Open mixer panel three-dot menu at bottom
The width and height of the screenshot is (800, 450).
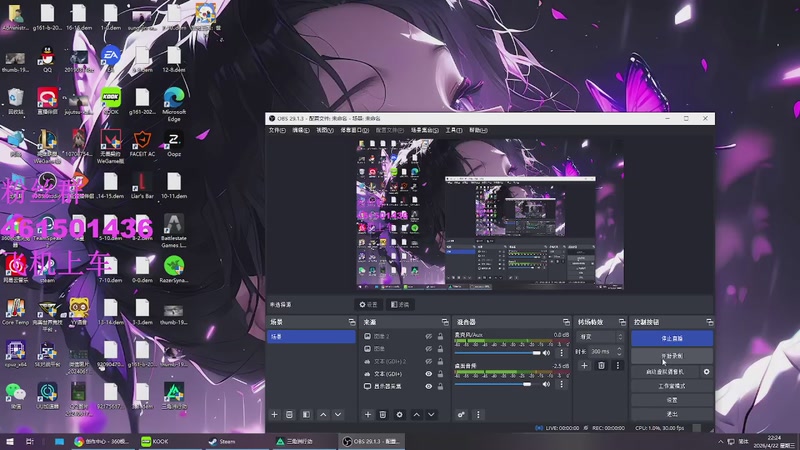[x=478, y=415]
